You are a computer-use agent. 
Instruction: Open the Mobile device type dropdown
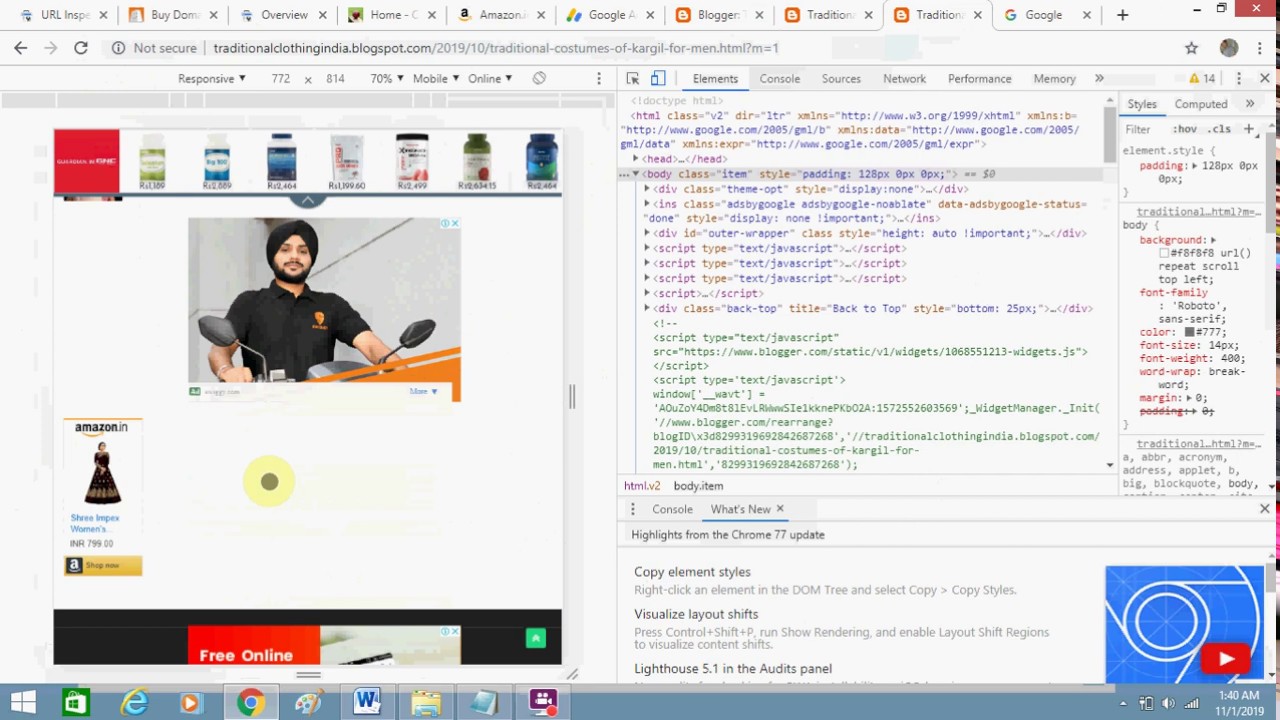point(436,78)
